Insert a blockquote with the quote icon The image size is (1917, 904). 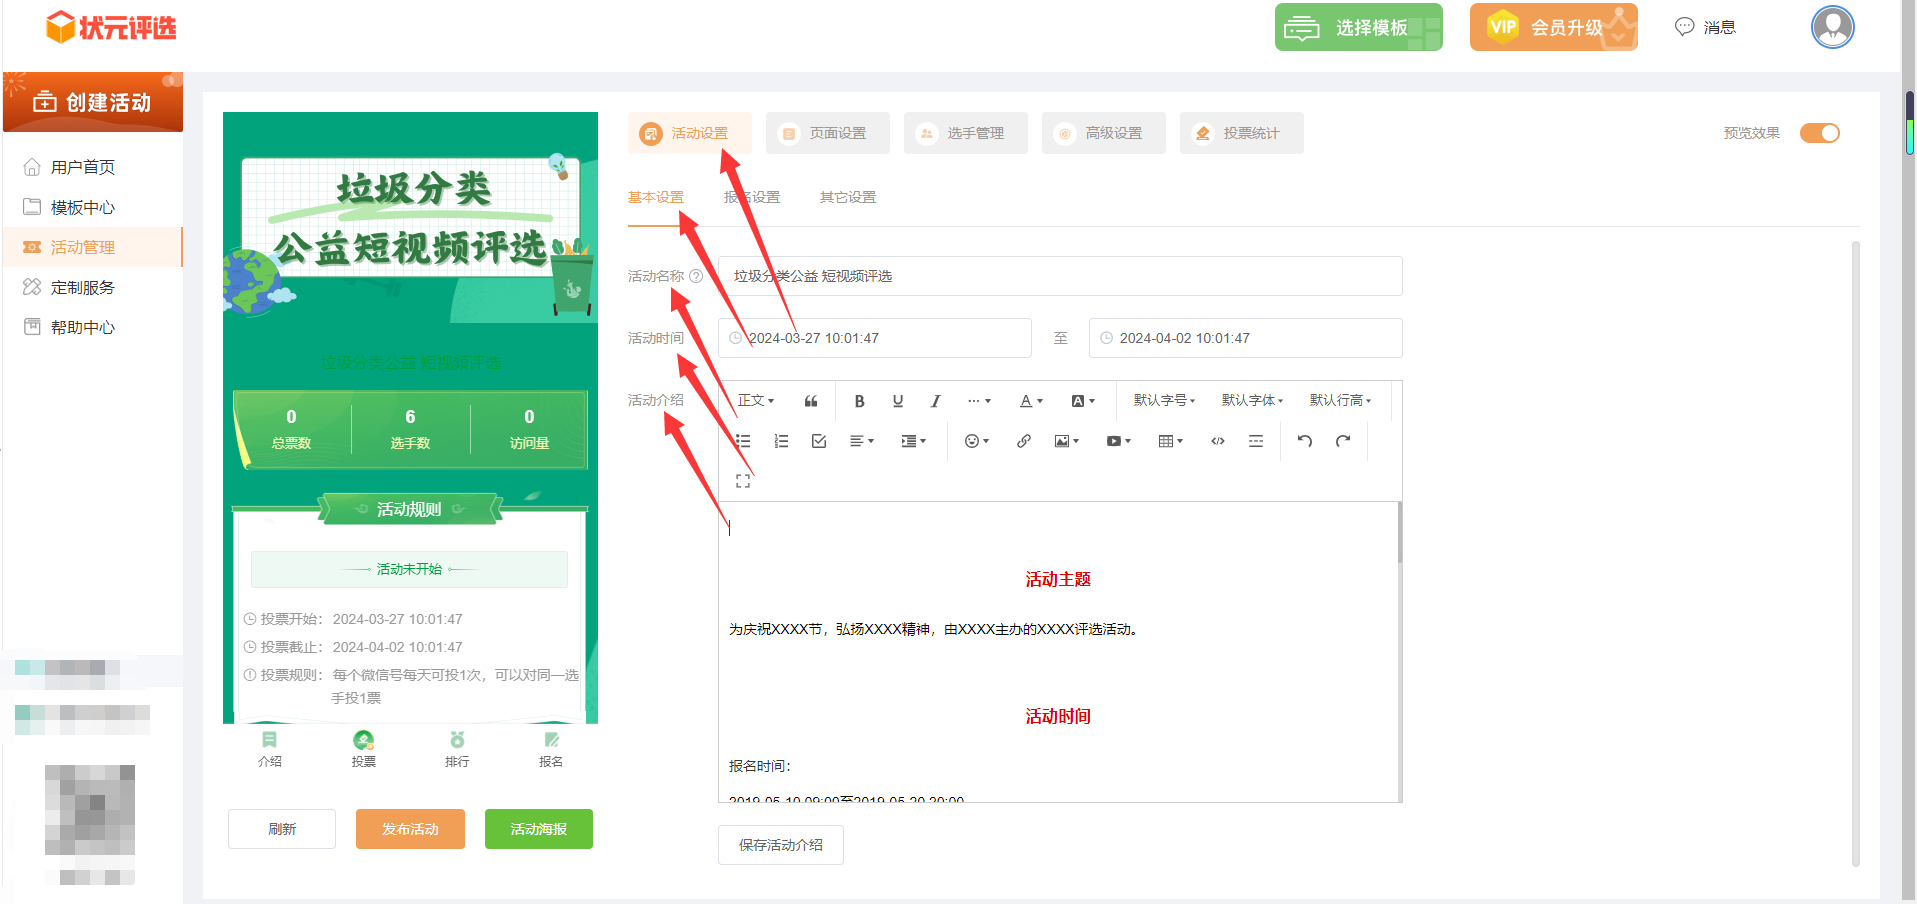(x=811, y=401)
